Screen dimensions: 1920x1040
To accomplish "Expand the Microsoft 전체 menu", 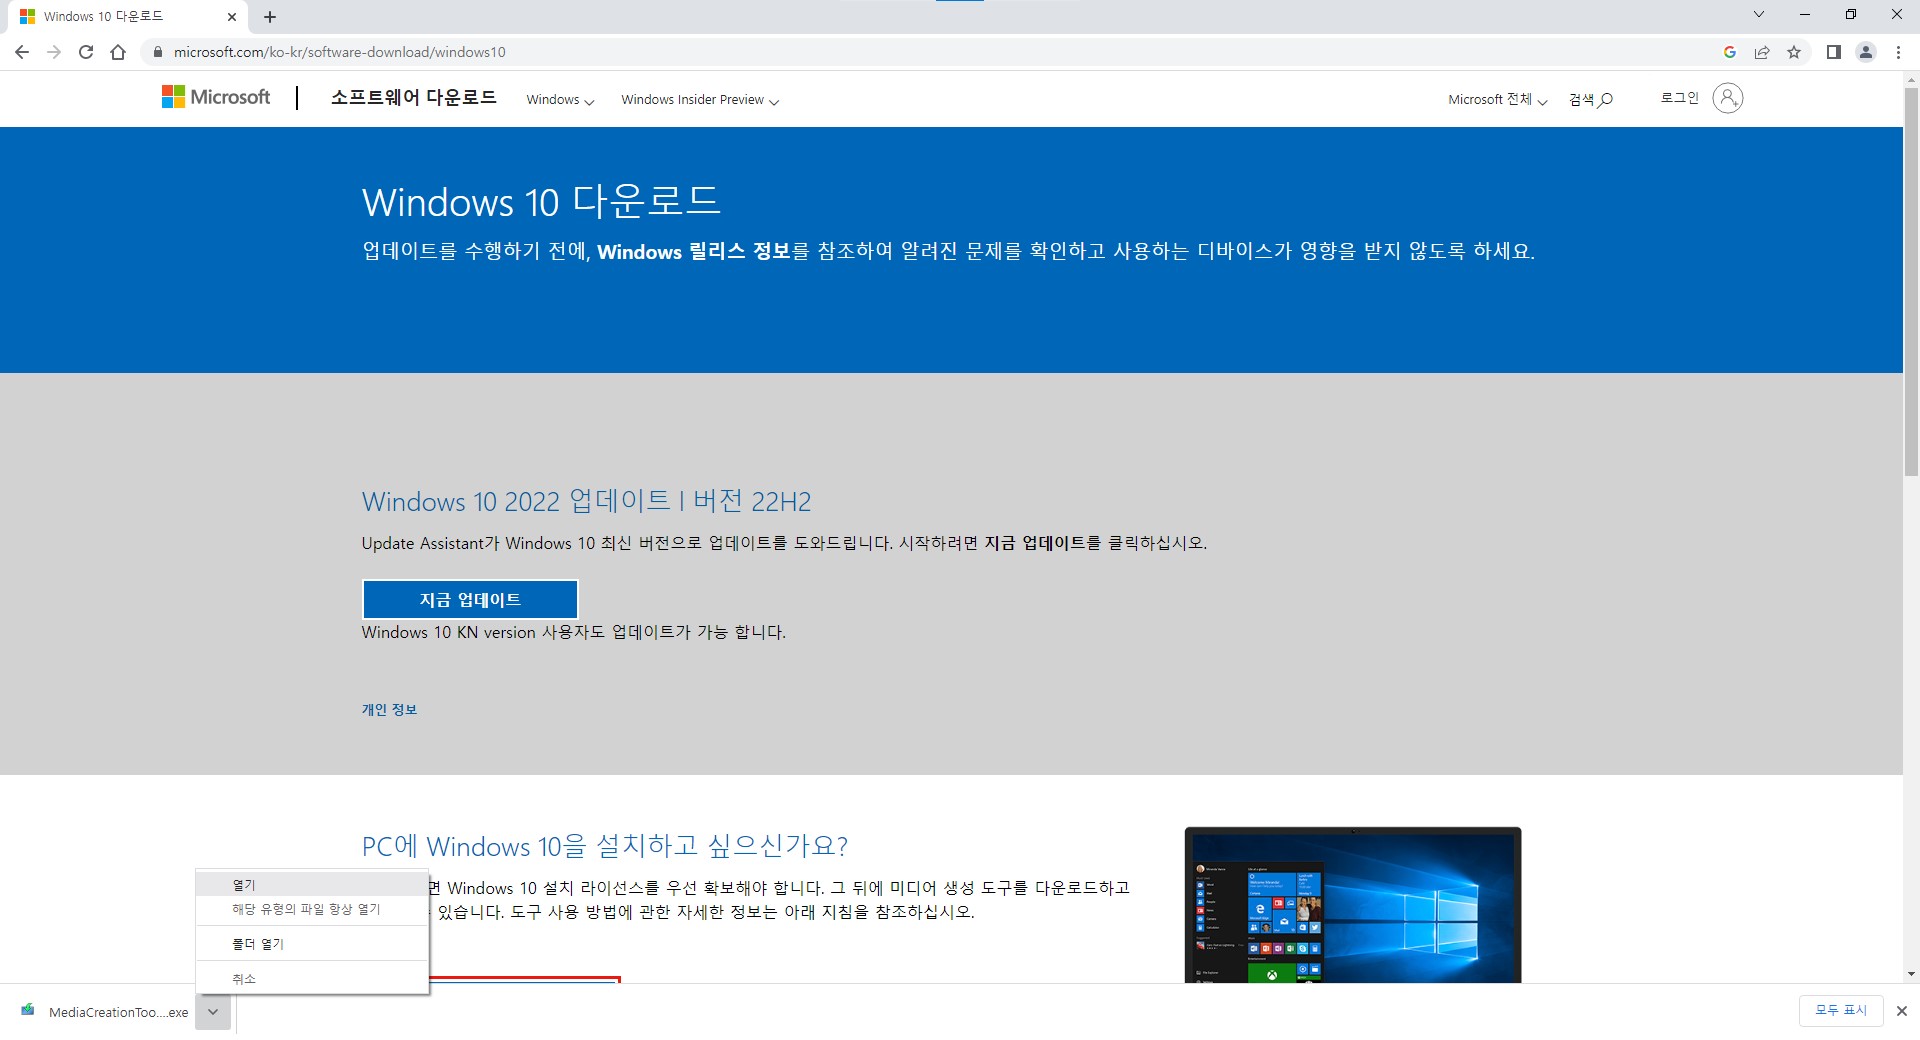I will click(x=1497, y=100).
